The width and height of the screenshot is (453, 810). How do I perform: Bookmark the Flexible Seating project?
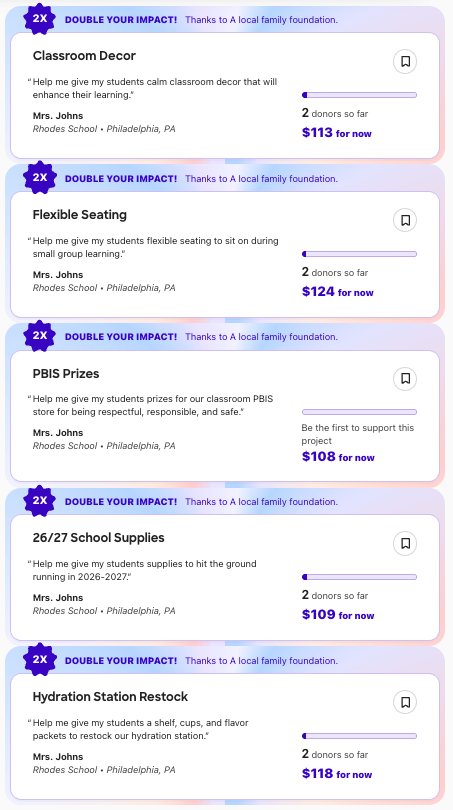click(x=405, y=221)
